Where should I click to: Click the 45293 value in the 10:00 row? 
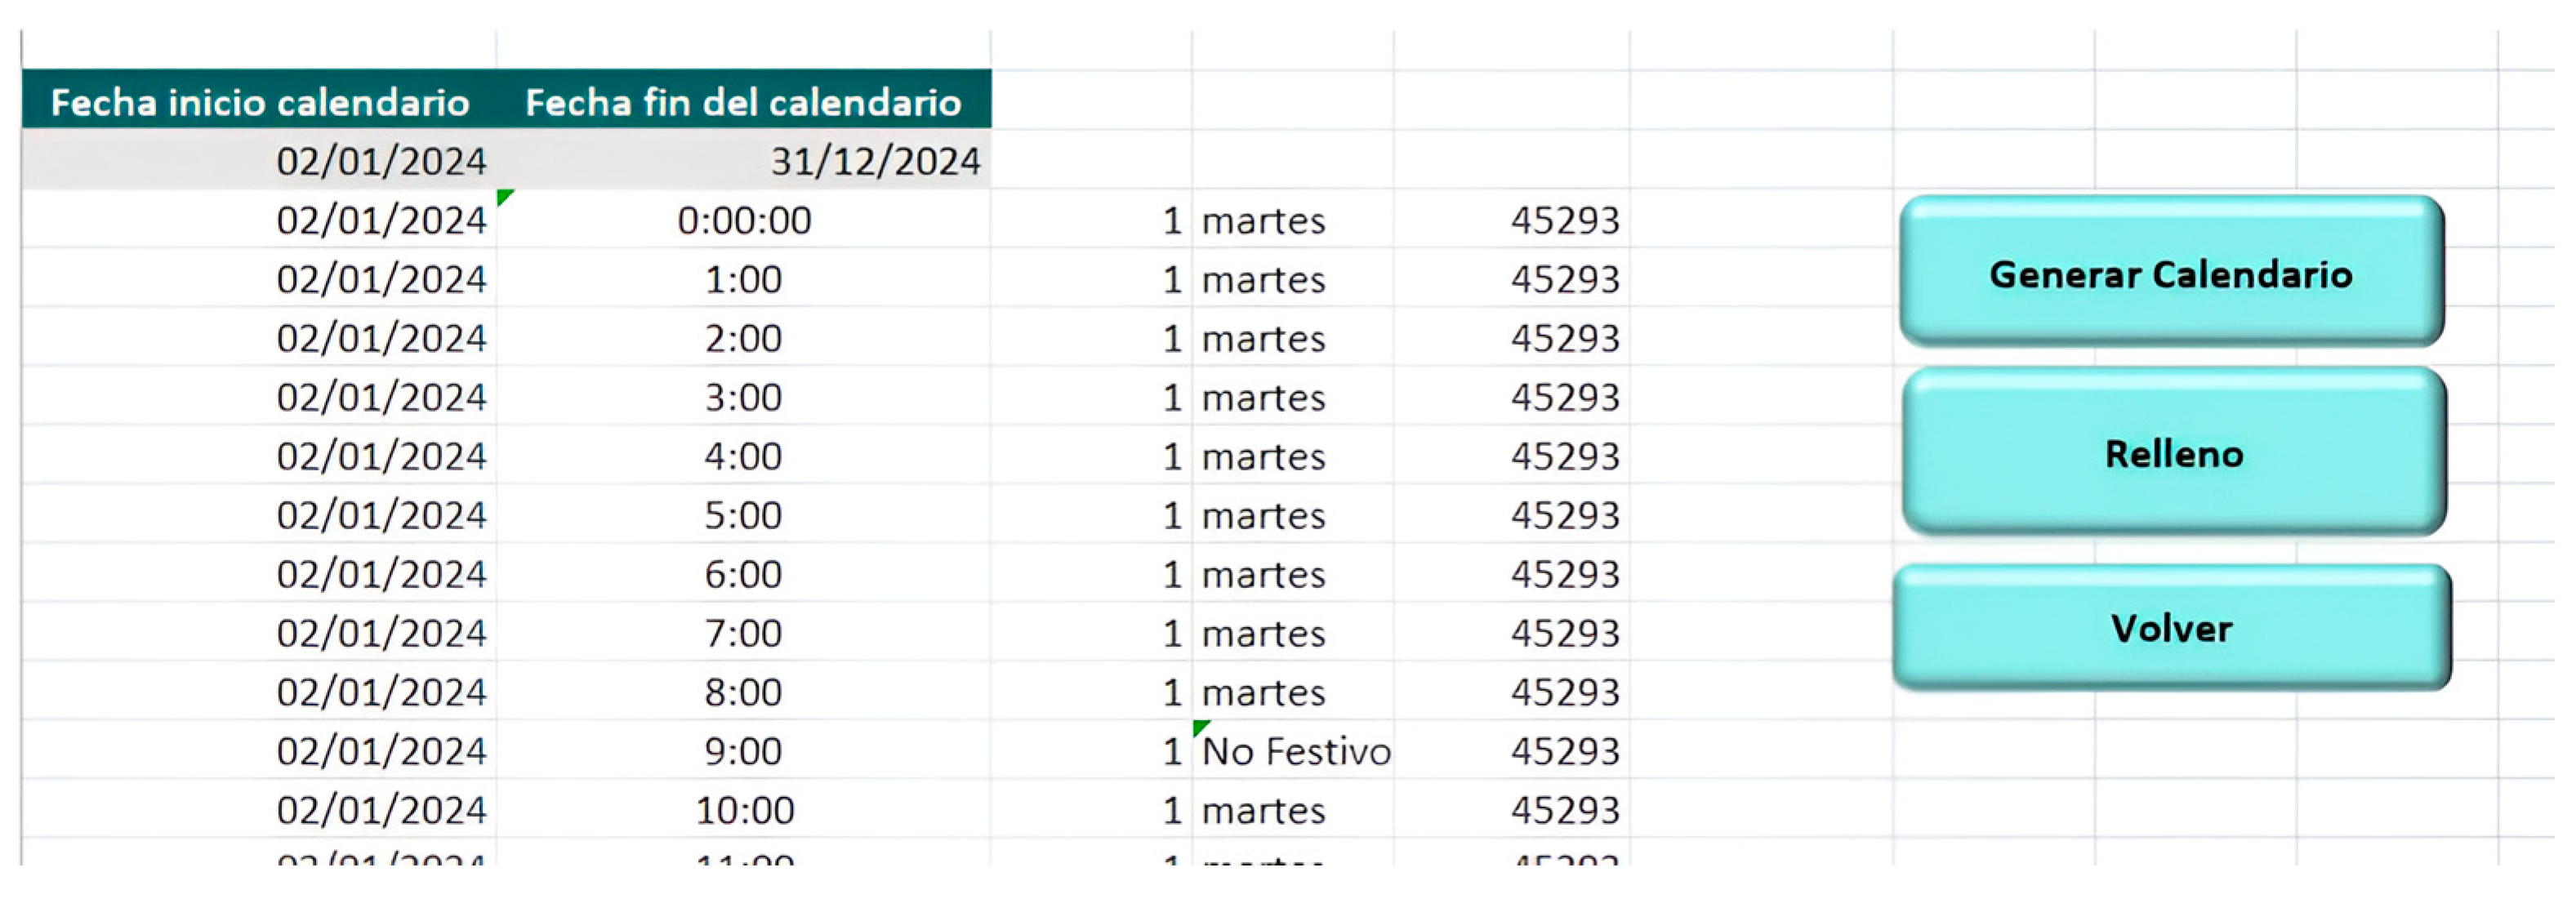point(1564,810)
